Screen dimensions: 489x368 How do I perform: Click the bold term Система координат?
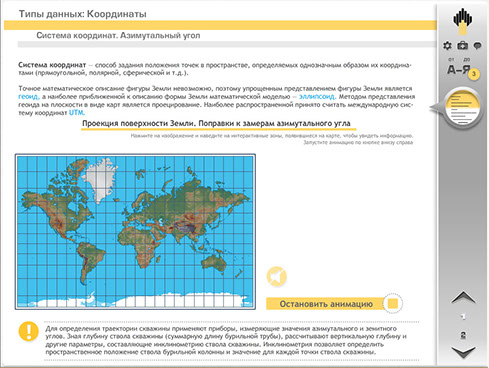(52, 65)
